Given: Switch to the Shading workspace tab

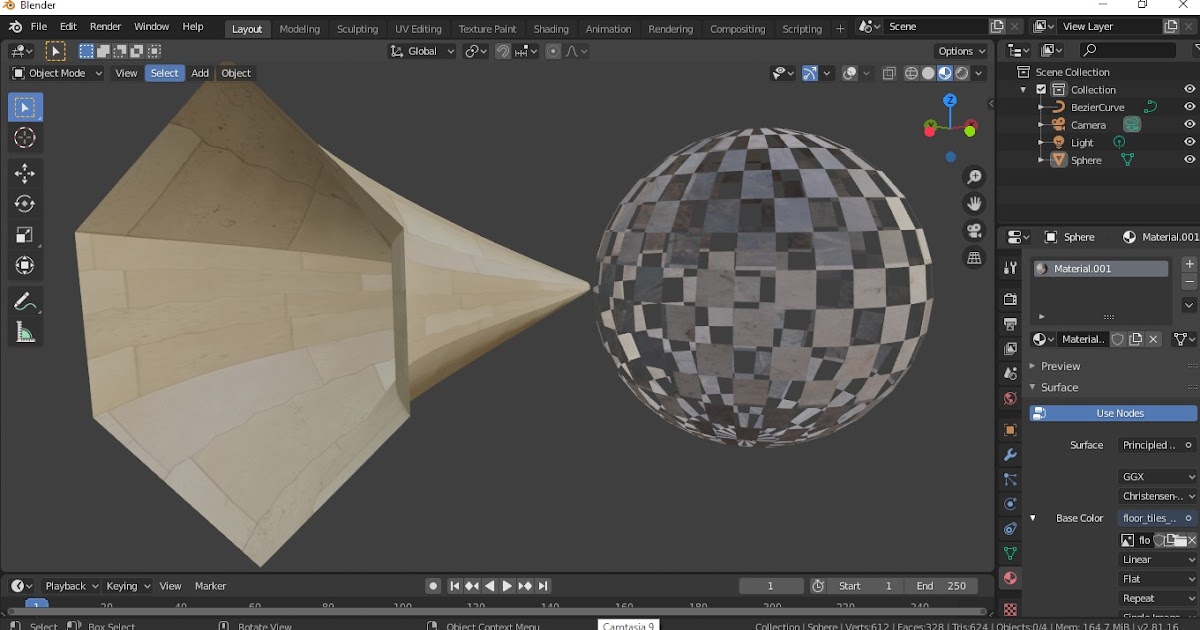Looking at the screenshot, I should 550,29.
